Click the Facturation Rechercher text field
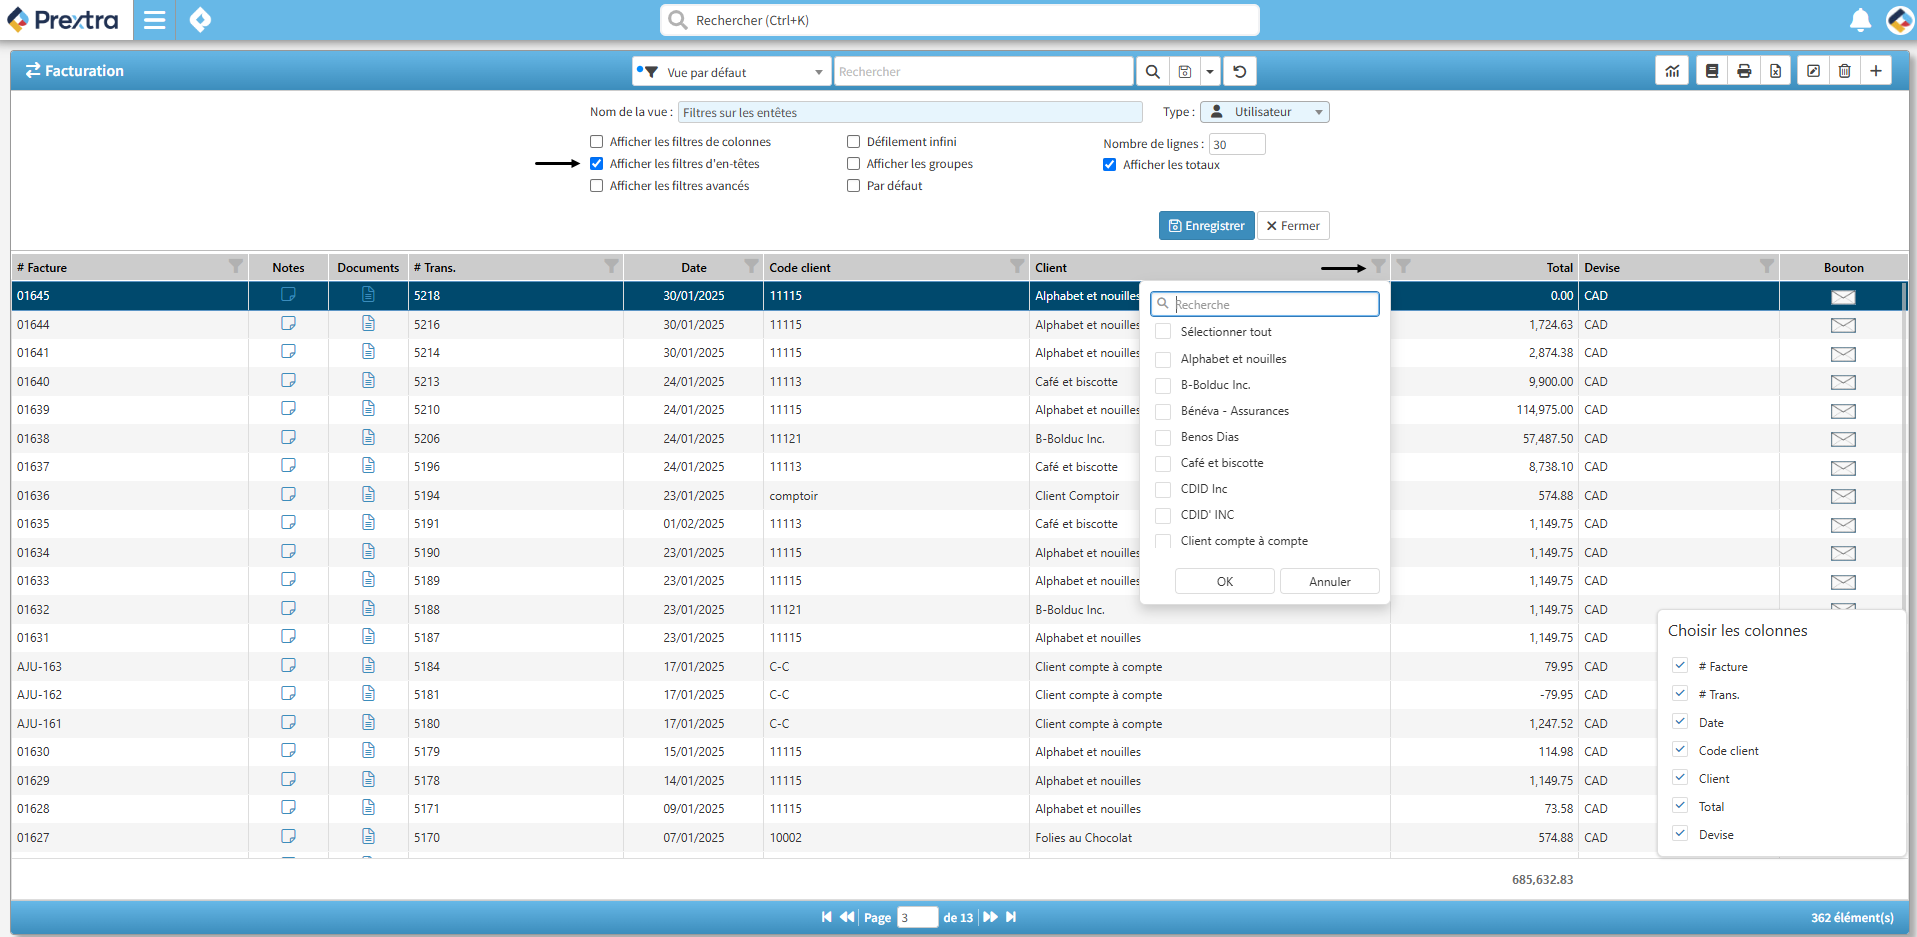 984,72
